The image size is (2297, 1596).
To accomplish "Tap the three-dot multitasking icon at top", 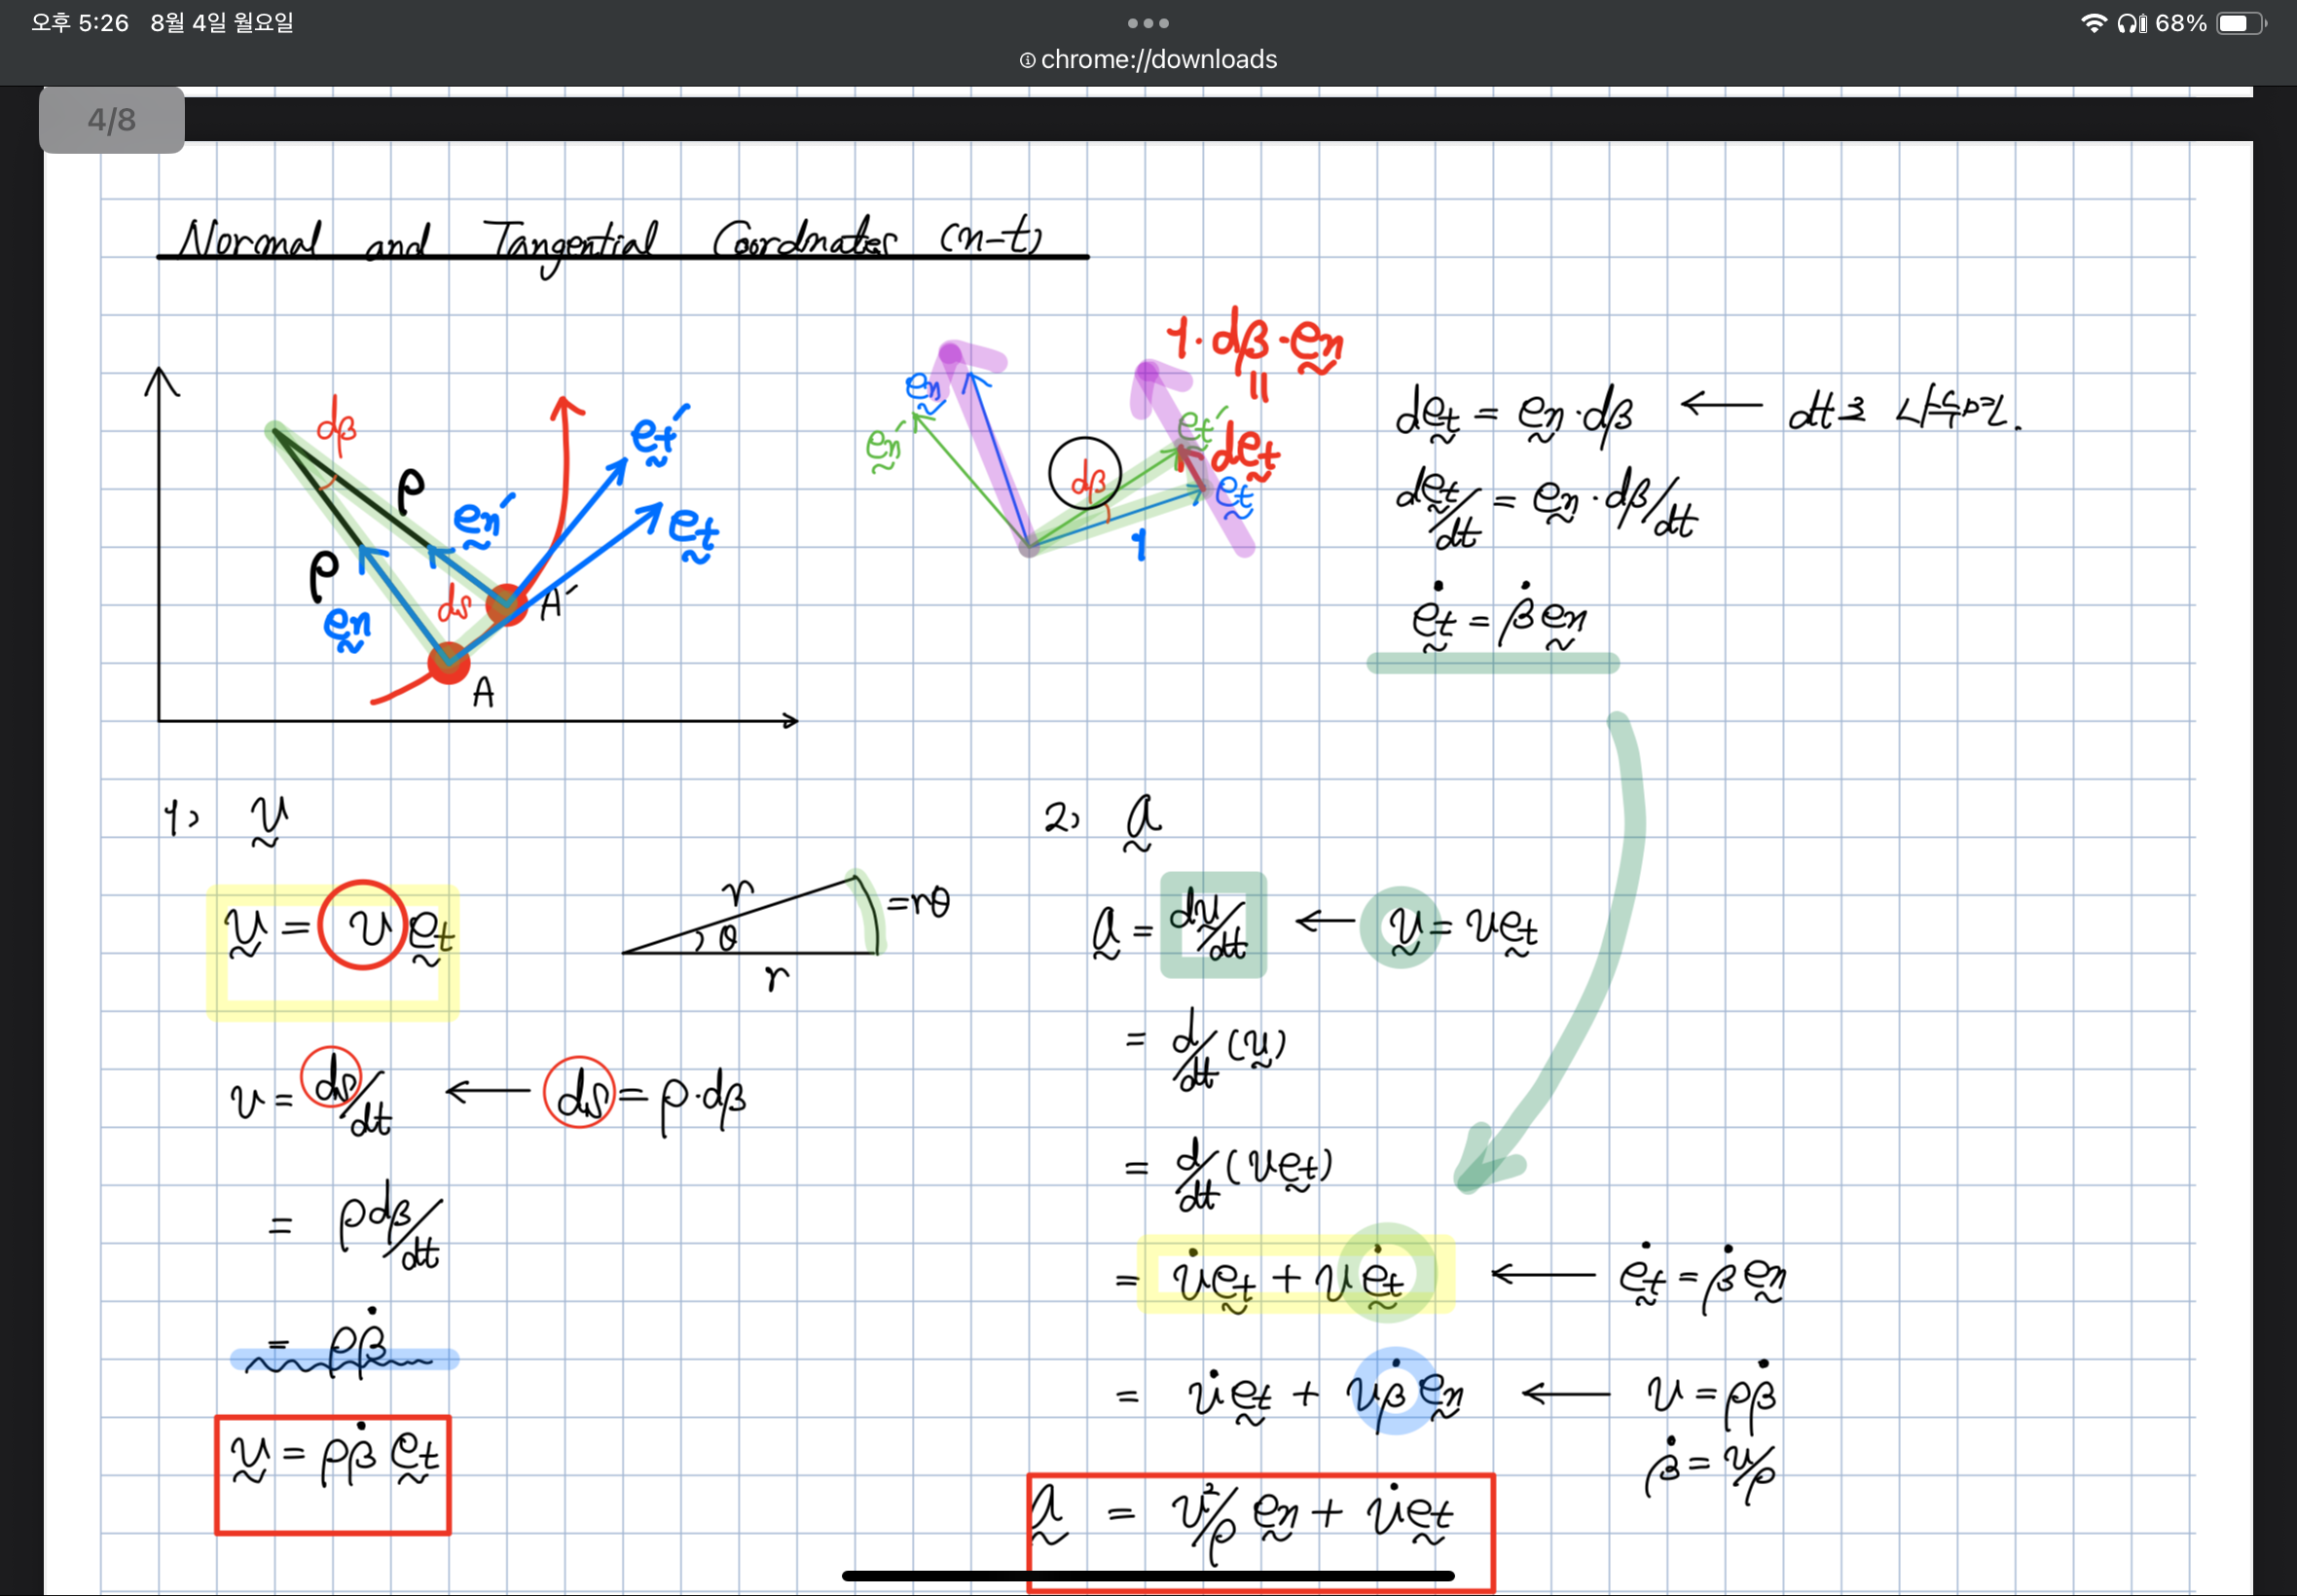I will coord(1148,23).
